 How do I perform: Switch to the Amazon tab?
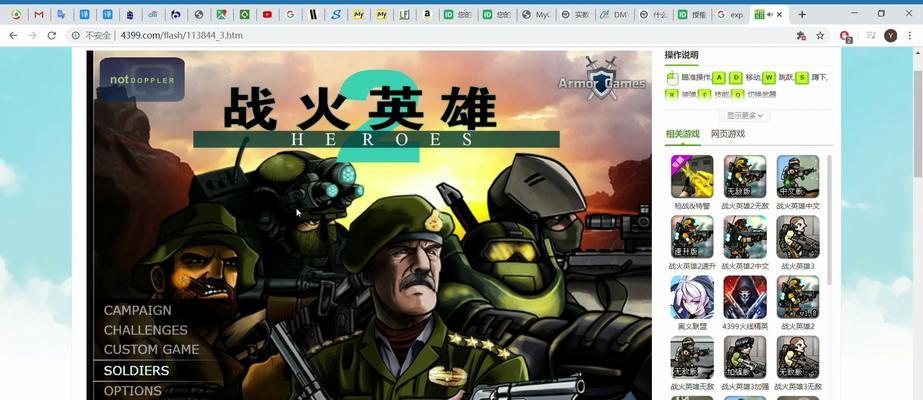pos(427,15)
